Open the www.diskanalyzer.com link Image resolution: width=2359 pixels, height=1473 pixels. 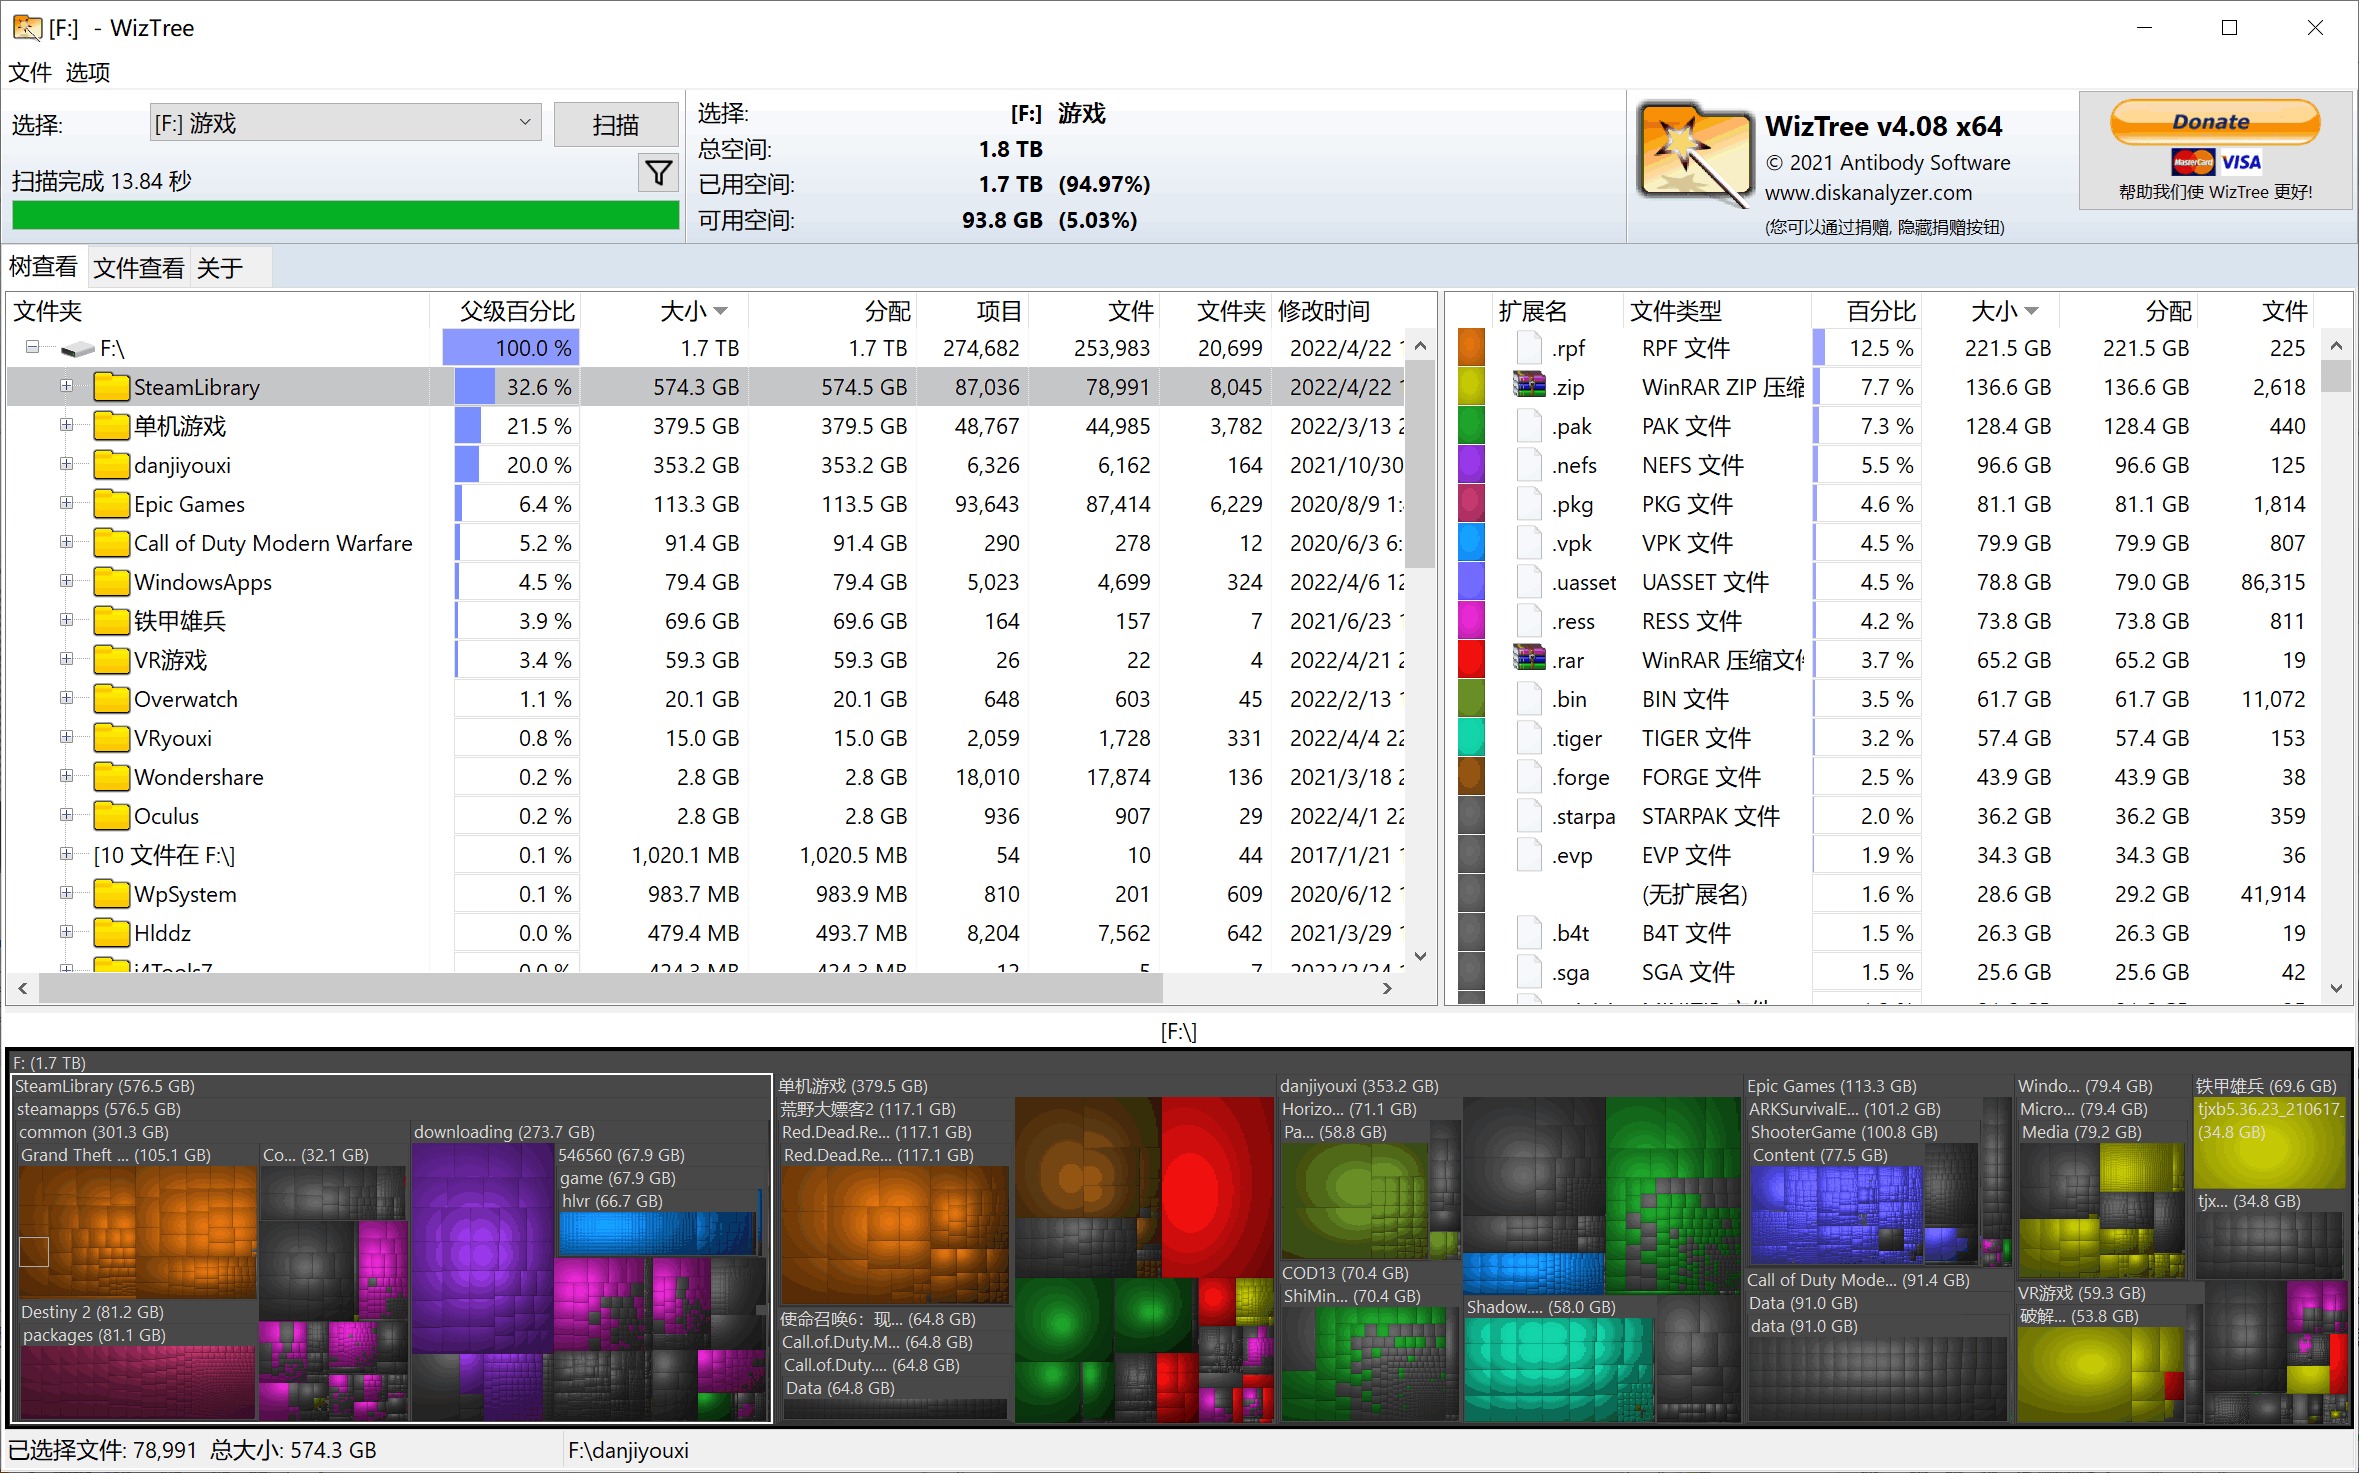[1868, 192]
